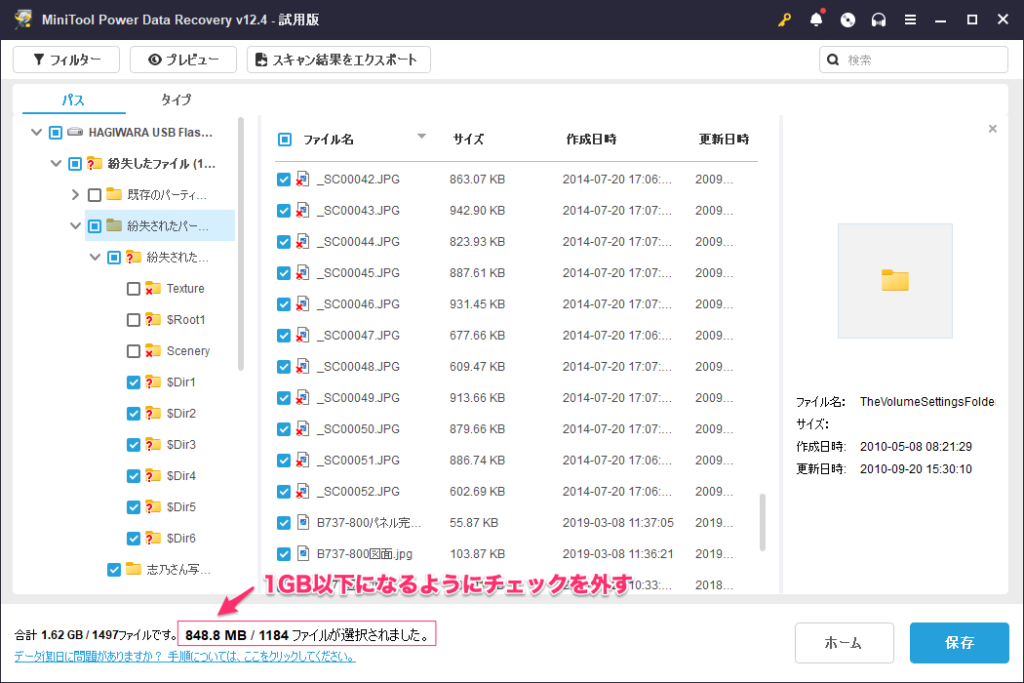Open the data recovery help link

pyautogui.click(x=185, y=657)
